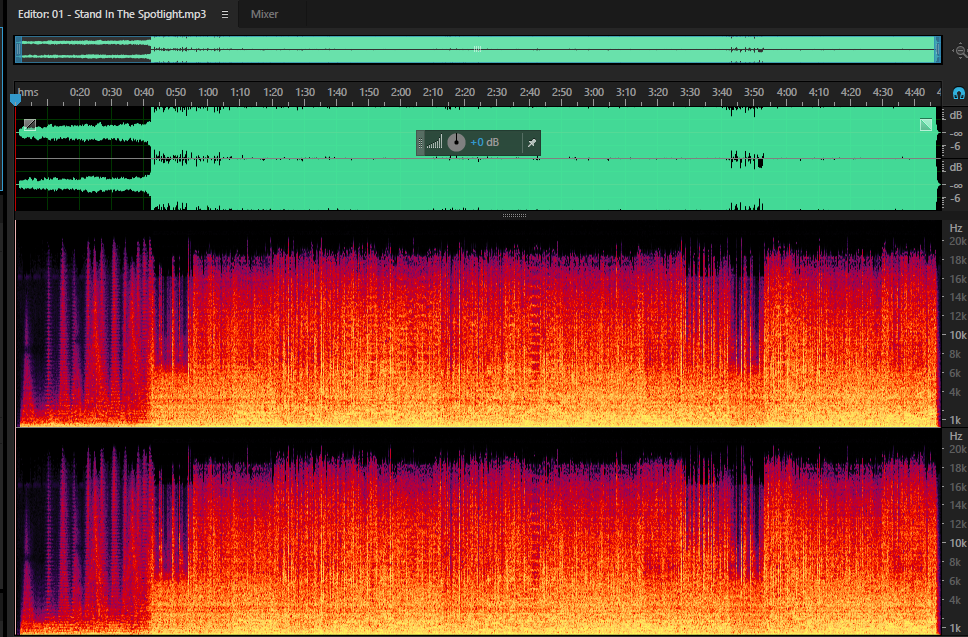Grab the Fade Out handle on the waveform
This screenshot has width=968, height=637.
(925, 125)
